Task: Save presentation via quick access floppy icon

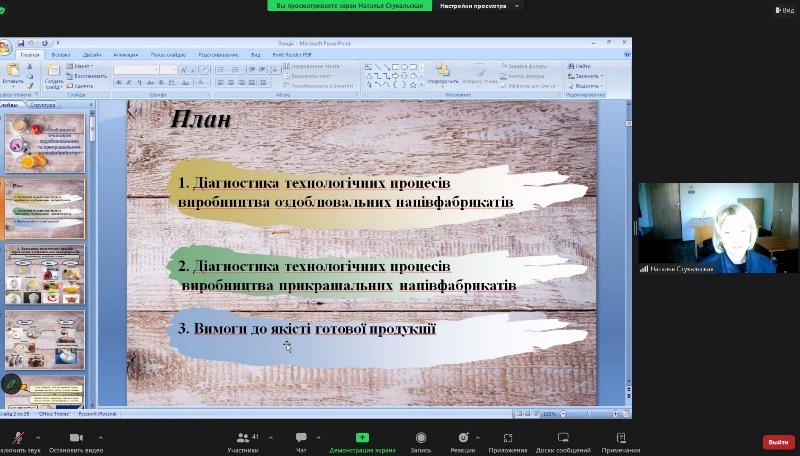Action: click(x=21, y=43)
